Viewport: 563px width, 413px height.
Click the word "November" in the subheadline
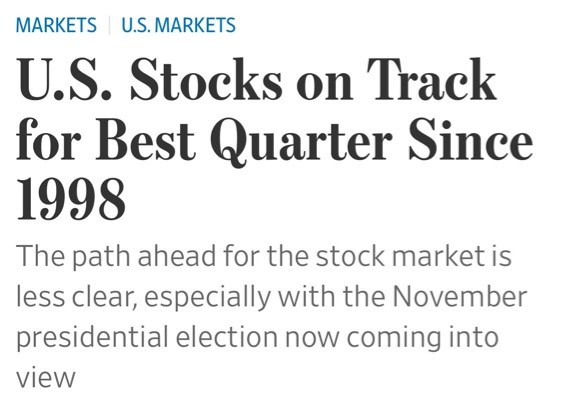pyautogui.click(x=460, y=297)
